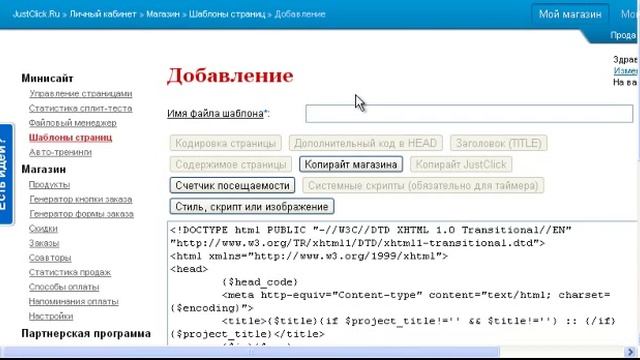Open Напоминания оплаты link
The width and height of the screenshot is (640, 360).
(73, 301)
